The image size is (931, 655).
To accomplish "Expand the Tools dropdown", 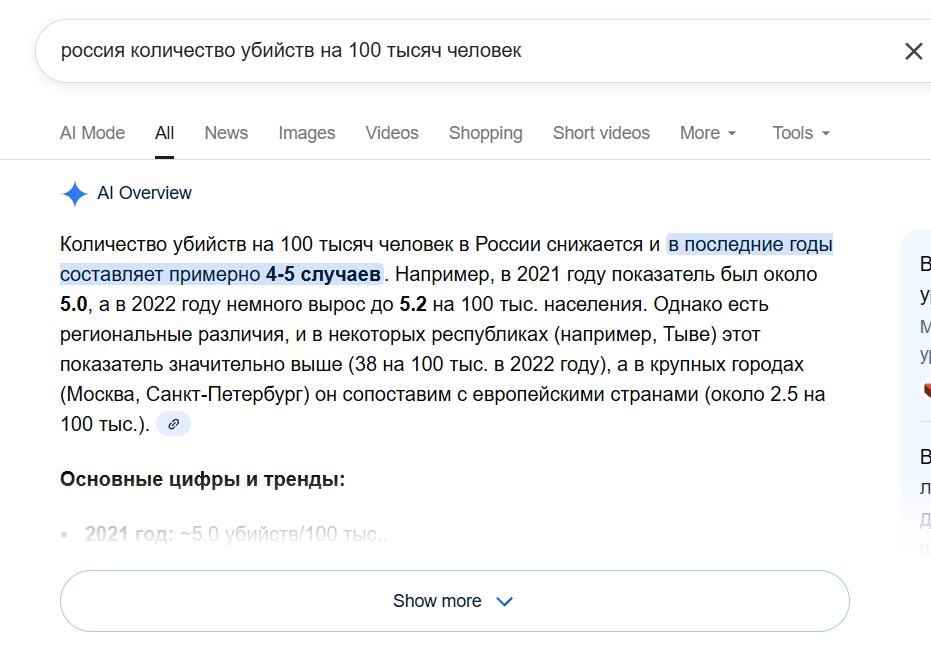I will (801, 133).
